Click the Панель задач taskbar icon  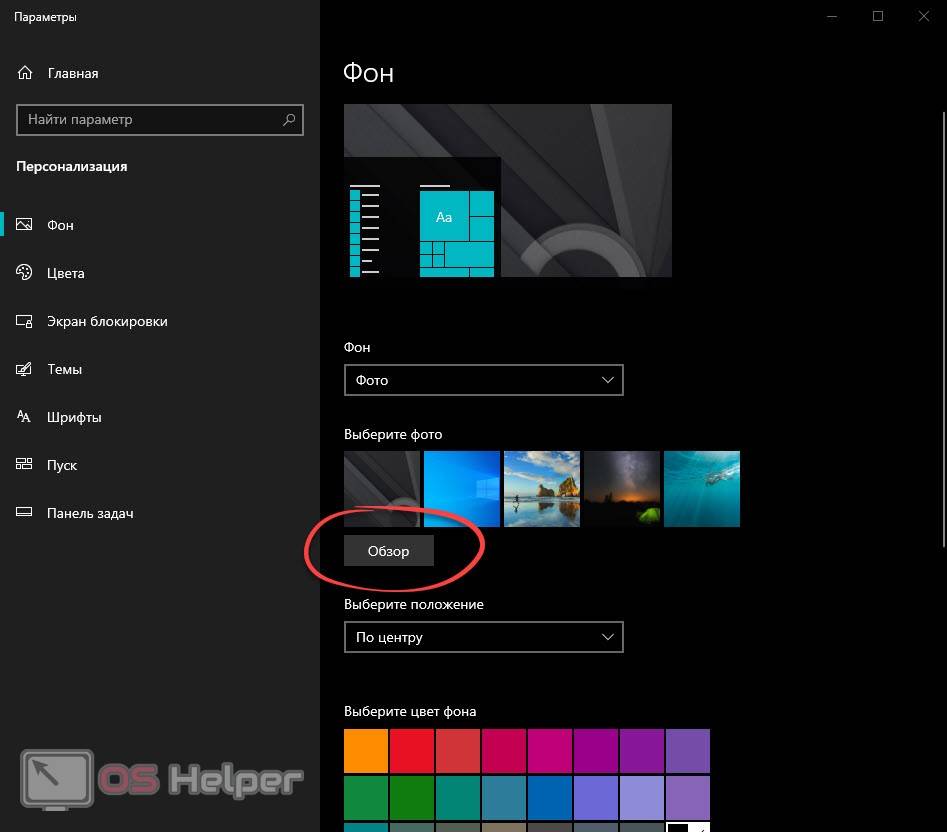[25, 513]
